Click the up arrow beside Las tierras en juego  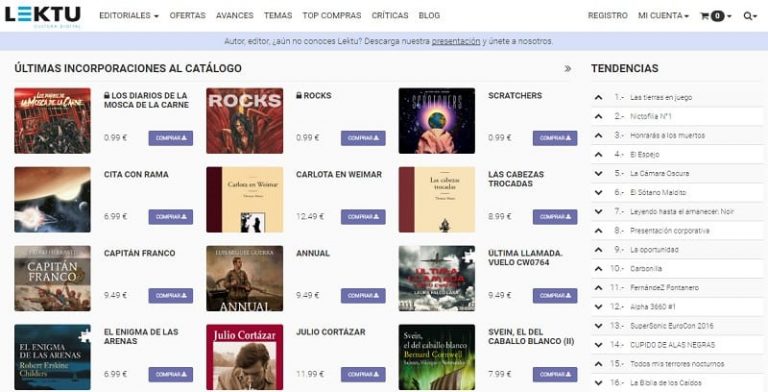(599, 98)
